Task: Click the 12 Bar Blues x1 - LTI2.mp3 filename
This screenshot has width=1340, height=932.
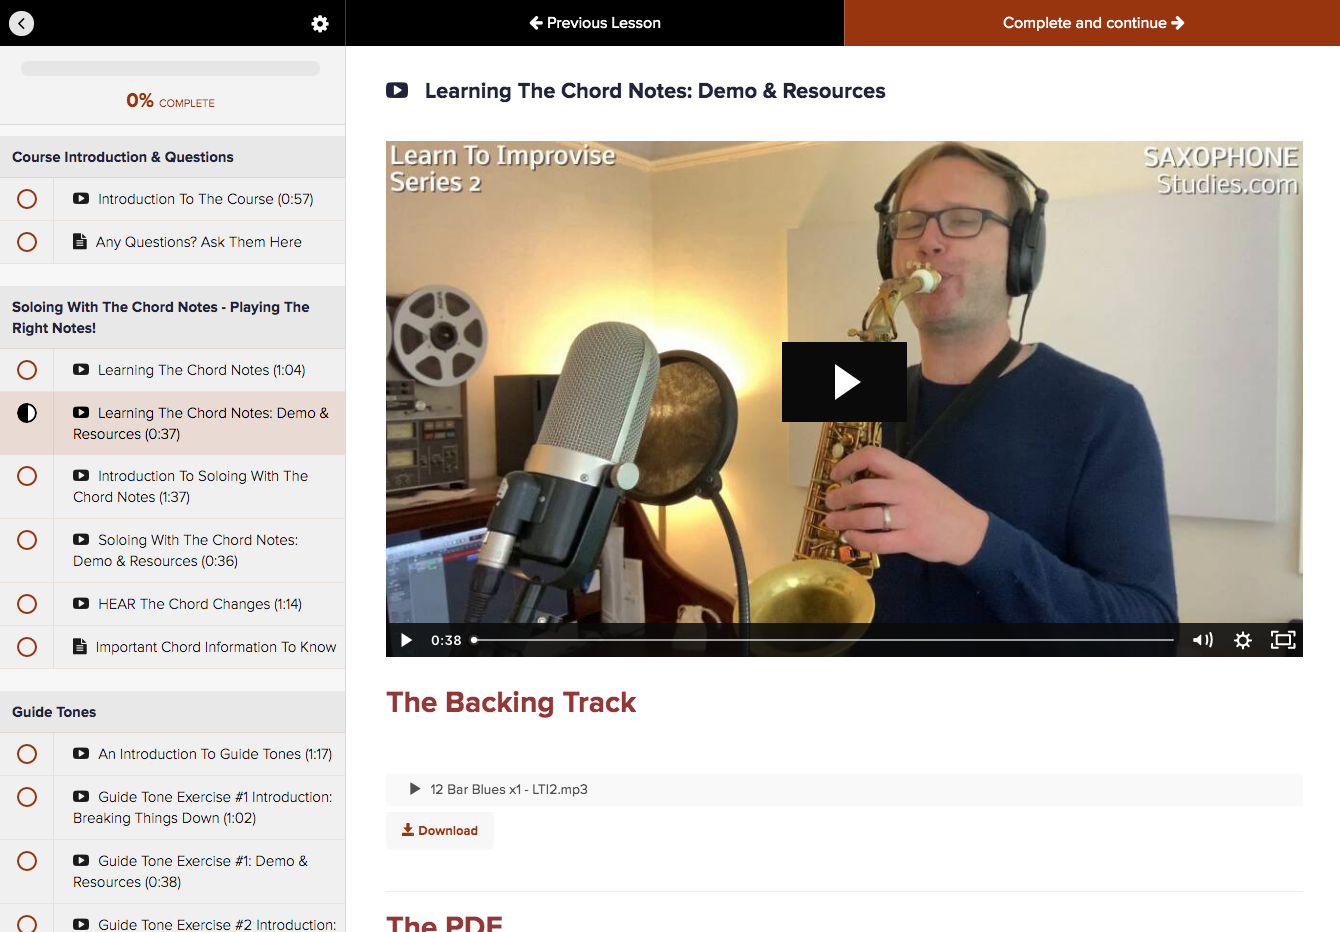Action: tap(509, 789)
